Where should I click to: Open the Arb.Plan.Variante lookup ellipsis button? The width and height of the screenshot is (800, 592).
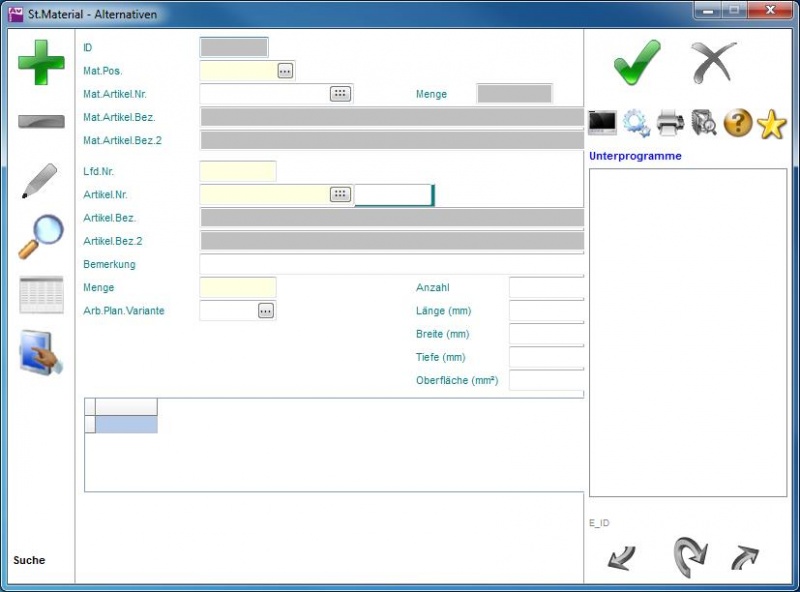pyautogui.click(x=265, y=311)
